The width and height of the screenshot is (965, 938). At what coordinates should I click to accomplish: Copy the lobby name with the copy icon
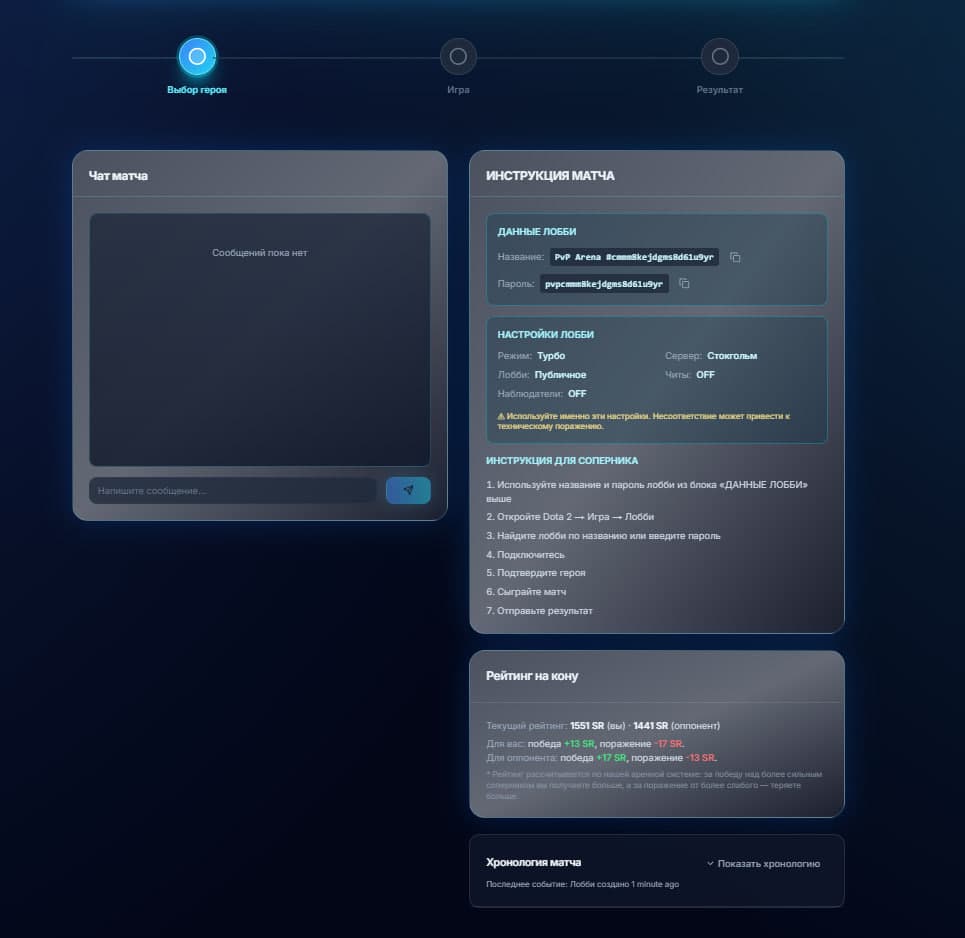(735, 257)
